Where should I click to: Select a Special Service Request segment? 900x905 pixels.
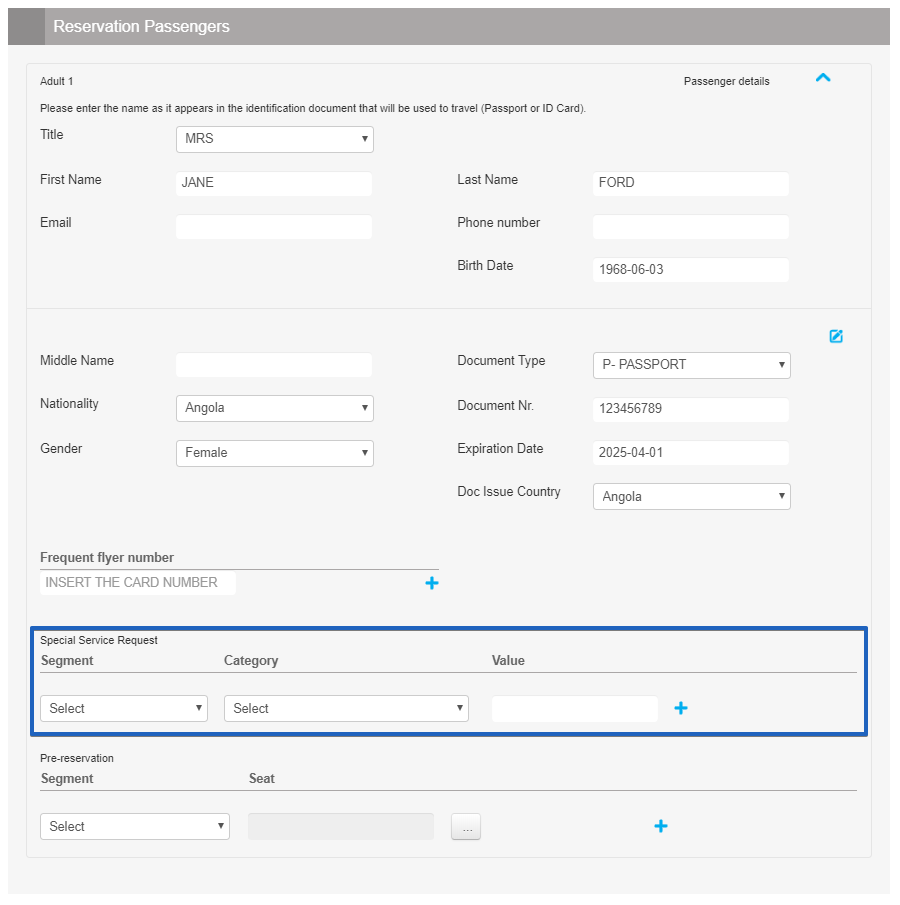[x=124, y=708]
